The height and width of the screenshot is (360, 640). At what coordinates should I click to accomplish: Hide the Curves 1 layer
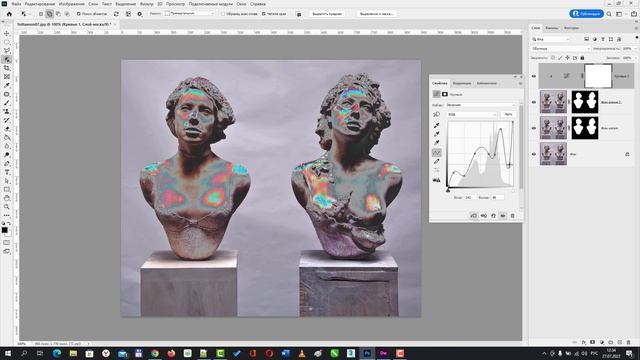tap(534, 76)
